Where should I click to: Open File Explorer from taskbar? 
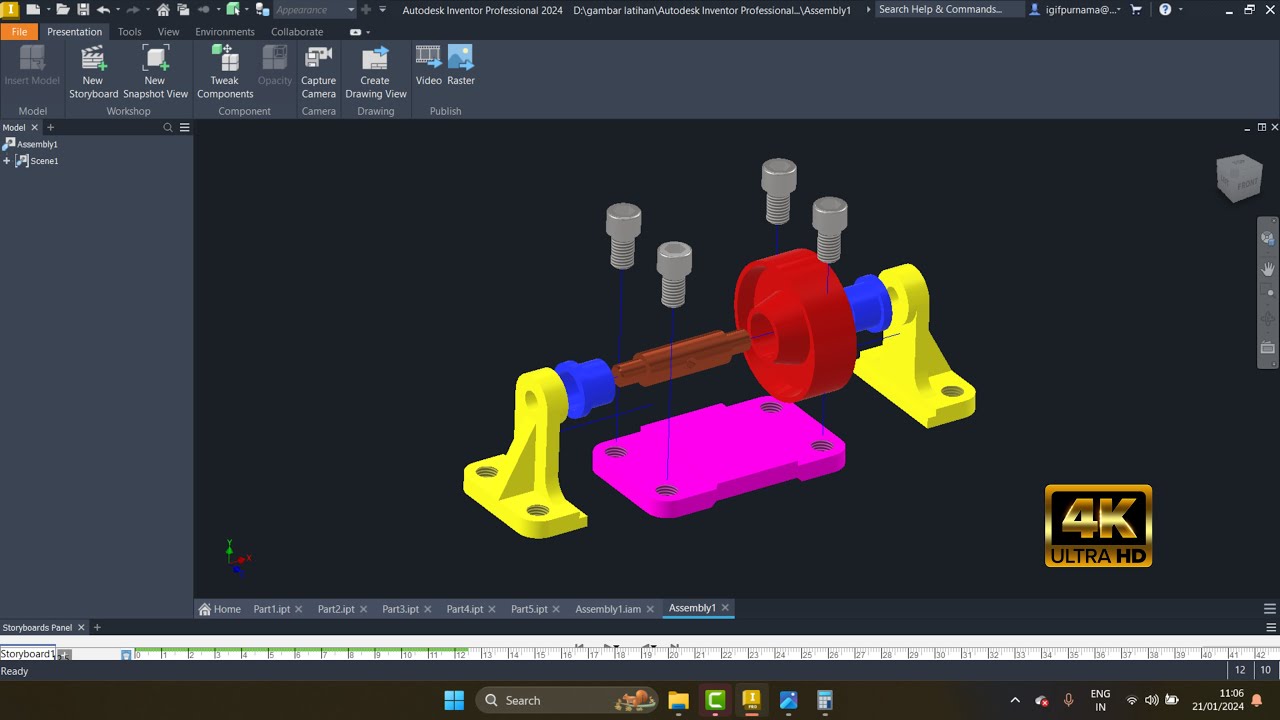[x=679, y=700]
